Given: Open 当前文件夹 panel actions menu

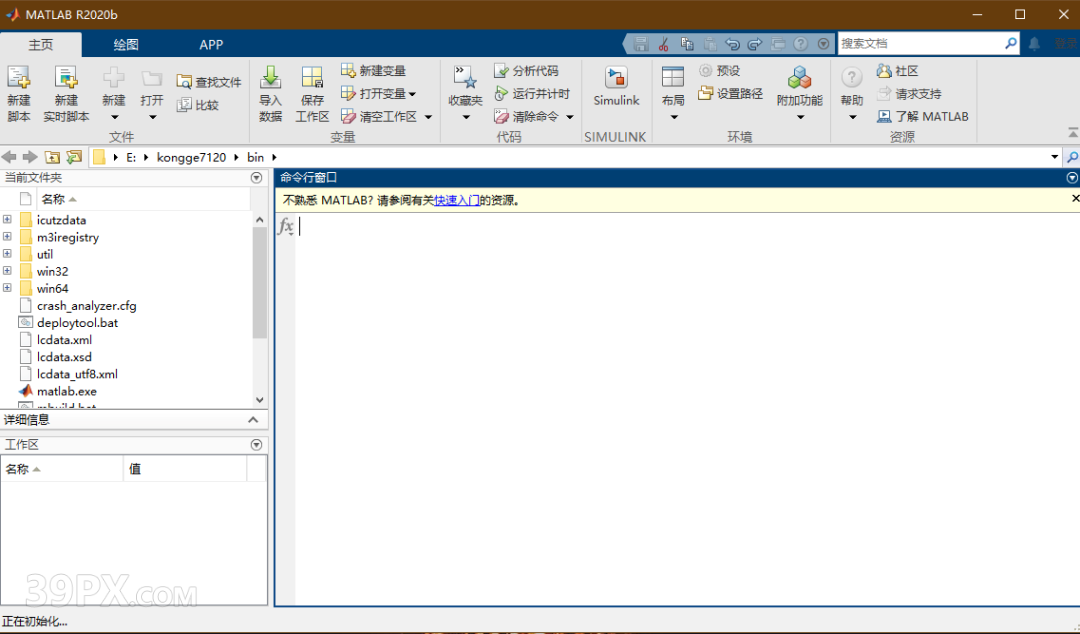Looking at the screenshot, I should (x=256, y=178).
